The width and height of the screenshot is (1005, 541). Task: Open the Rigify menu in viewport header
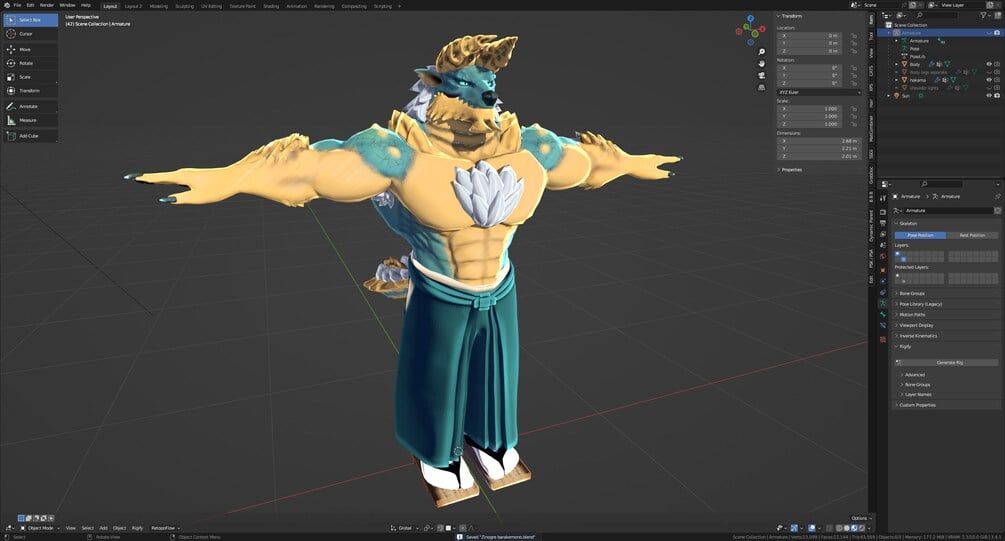[137, 528]
